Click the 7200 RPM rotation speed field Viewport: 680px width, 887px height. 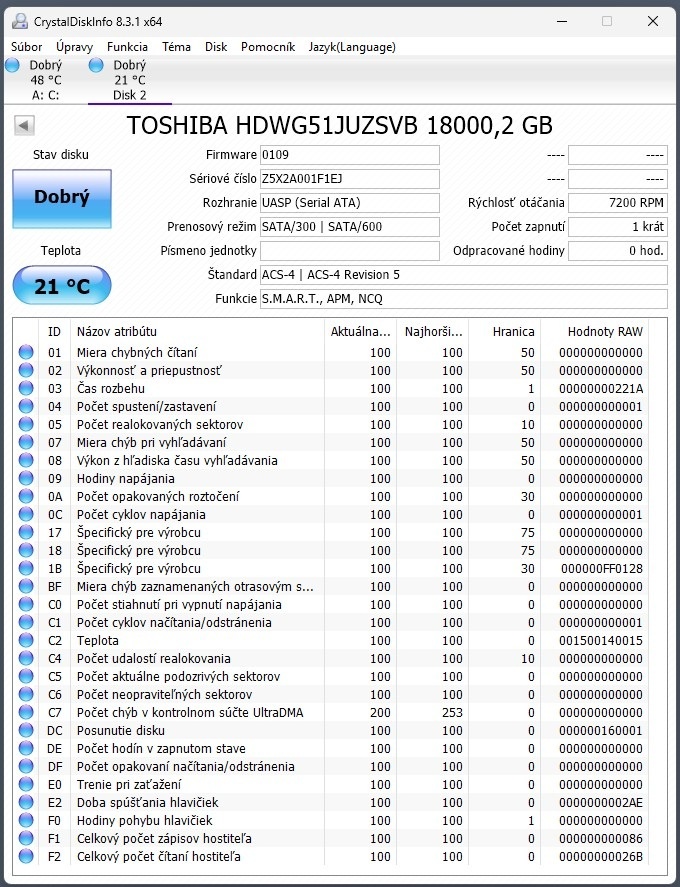pyautogui.click(x=618, y=203)
